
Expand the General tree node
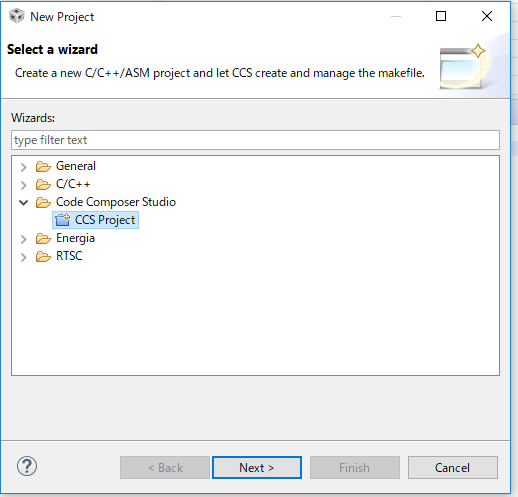(x=23, y=167)
